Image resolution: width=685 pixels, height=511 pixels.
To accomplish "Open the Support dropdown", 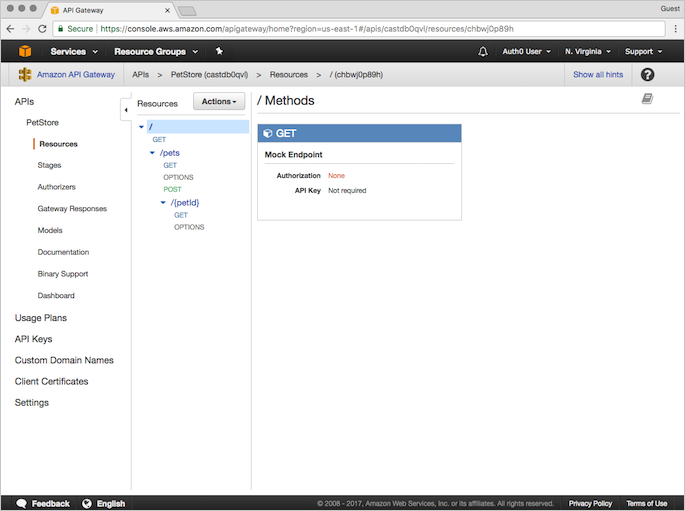I will click(x=643, y=52).
